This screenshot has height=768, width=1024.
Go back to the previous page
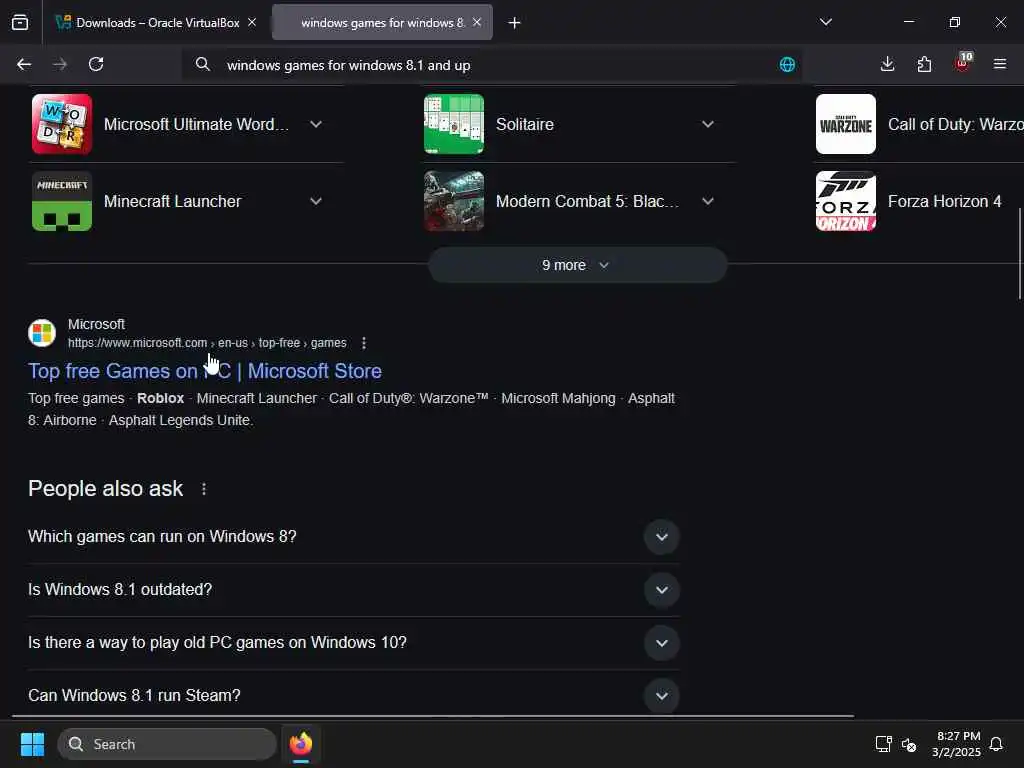24,64
